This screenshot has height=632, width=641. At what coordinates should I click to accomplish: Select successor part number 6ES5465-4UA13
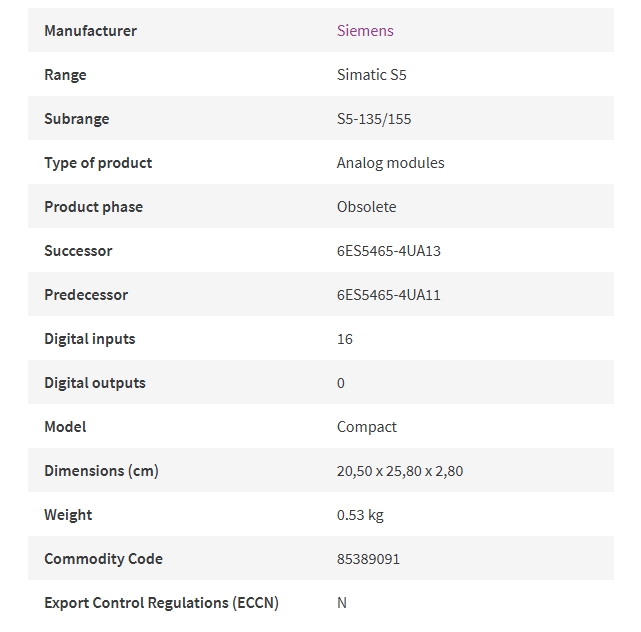[x=389, y=251]
